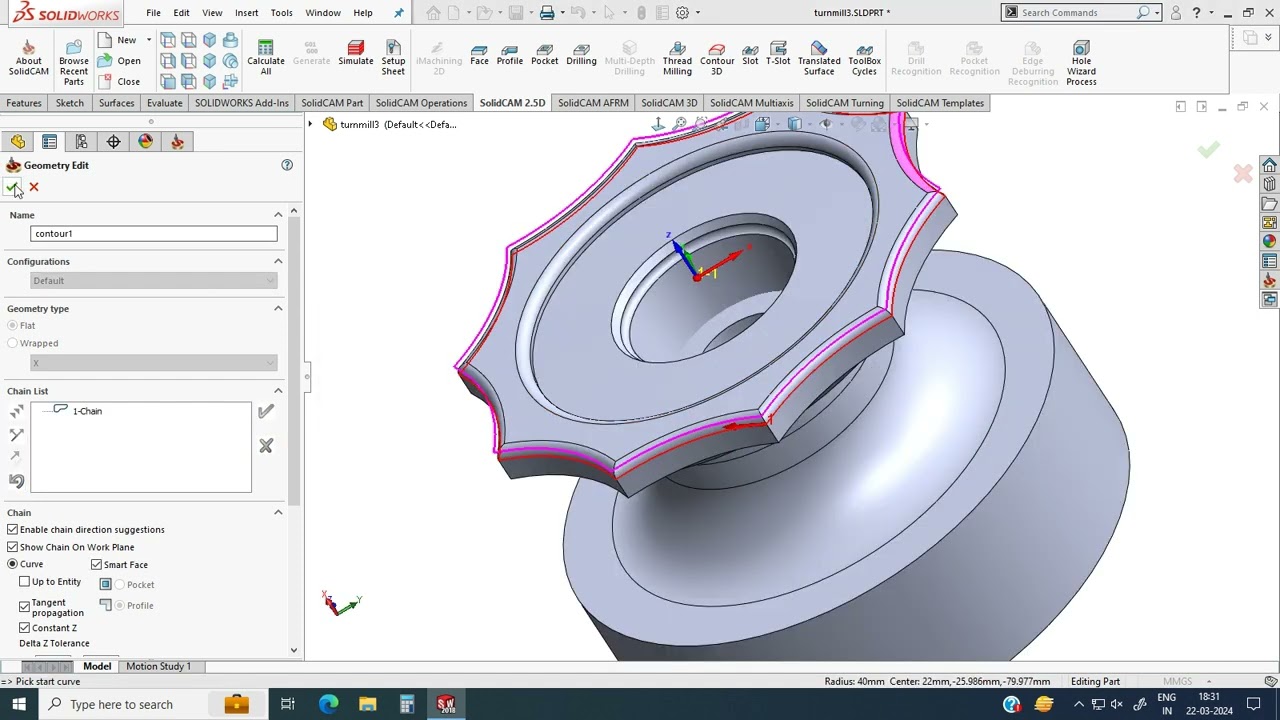The width and height of the screenshot is (1280, 720).
Task: Click the cancel corner red X in the viewport
Action: (x=1243, y=174)
